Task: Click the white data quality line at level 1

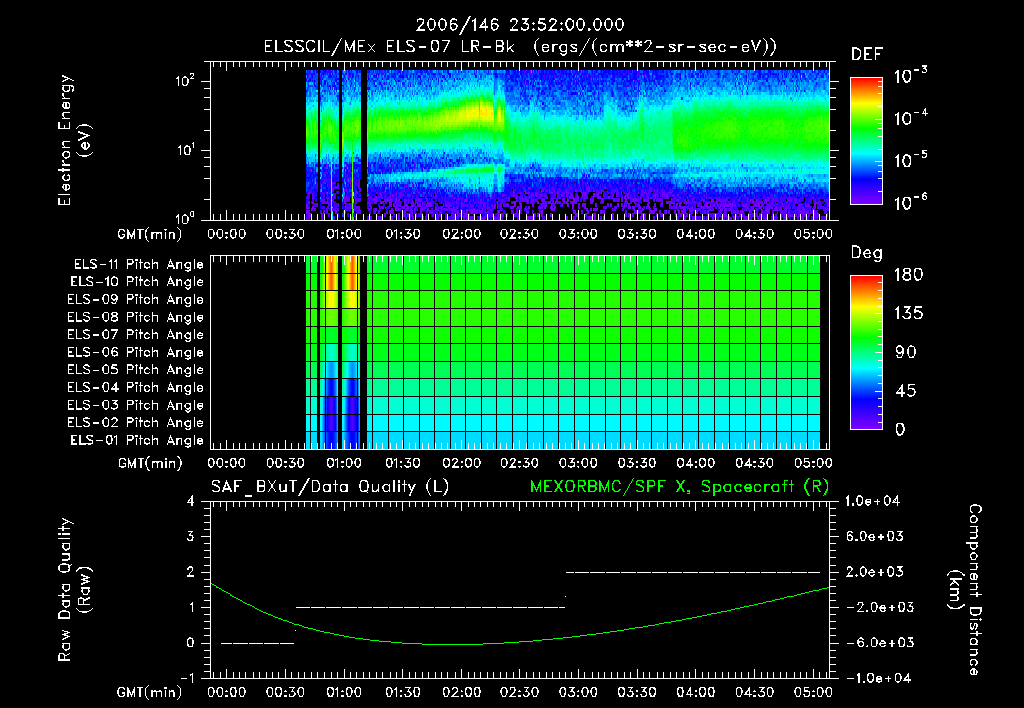Action: coord(430,607)
